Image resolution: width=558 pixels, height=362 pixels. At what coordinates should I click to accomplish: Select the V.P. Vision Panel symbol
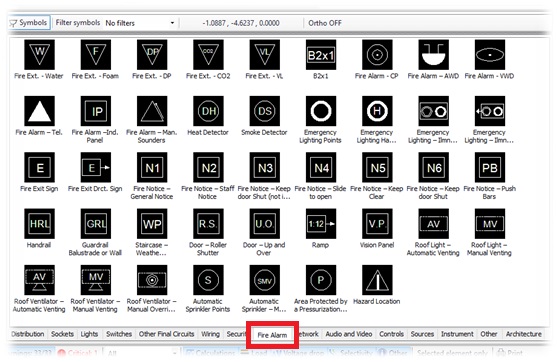click(x=377, y=223)
